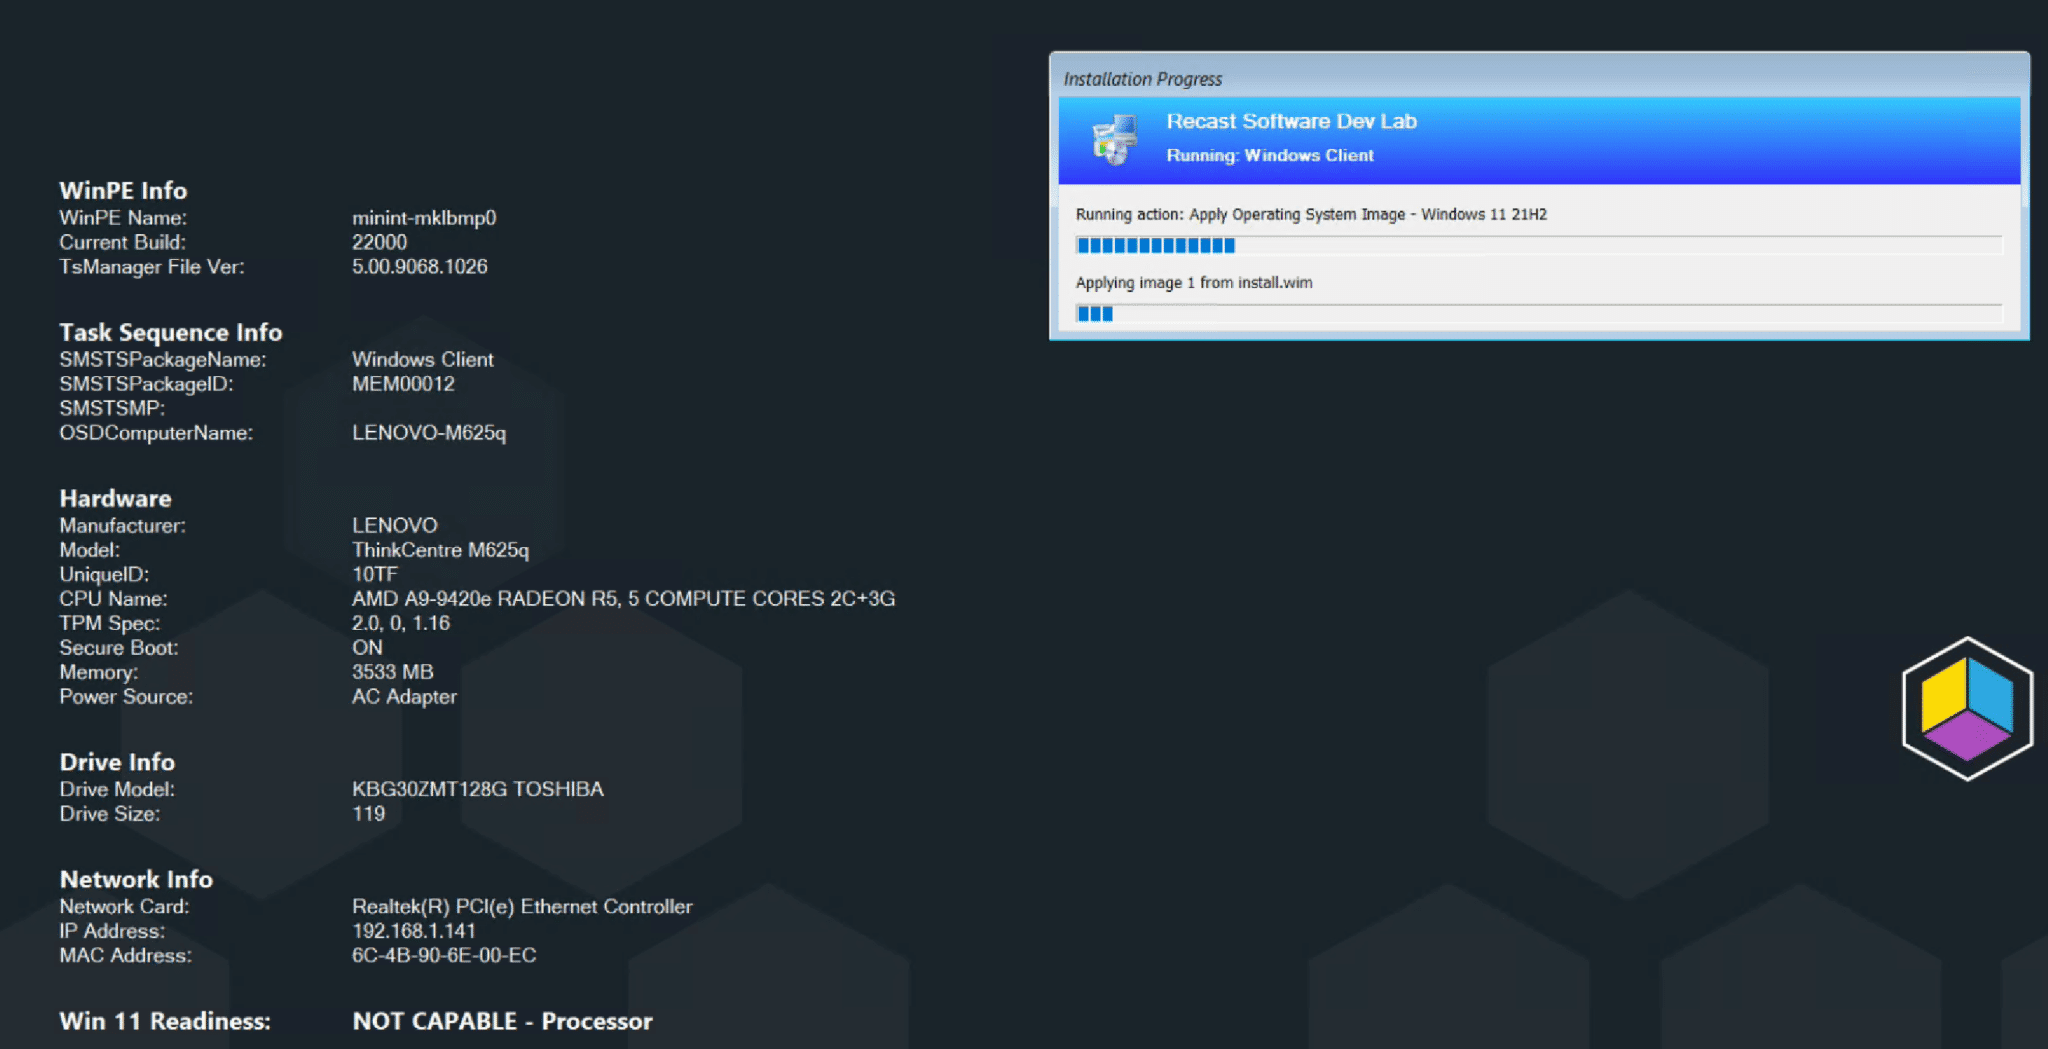This screenshot has width=2048, height=1049.
Task: Select the OSDComputerName LENOVO-M625q entry
Action: click(x=430, y=433)
